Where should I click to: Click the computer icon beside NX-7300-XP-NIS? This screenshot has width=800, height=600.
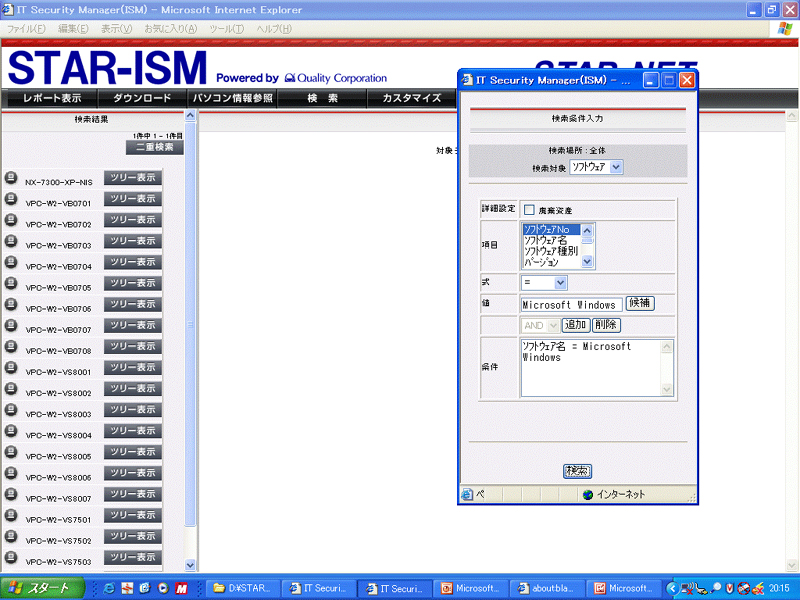(11, 178)
